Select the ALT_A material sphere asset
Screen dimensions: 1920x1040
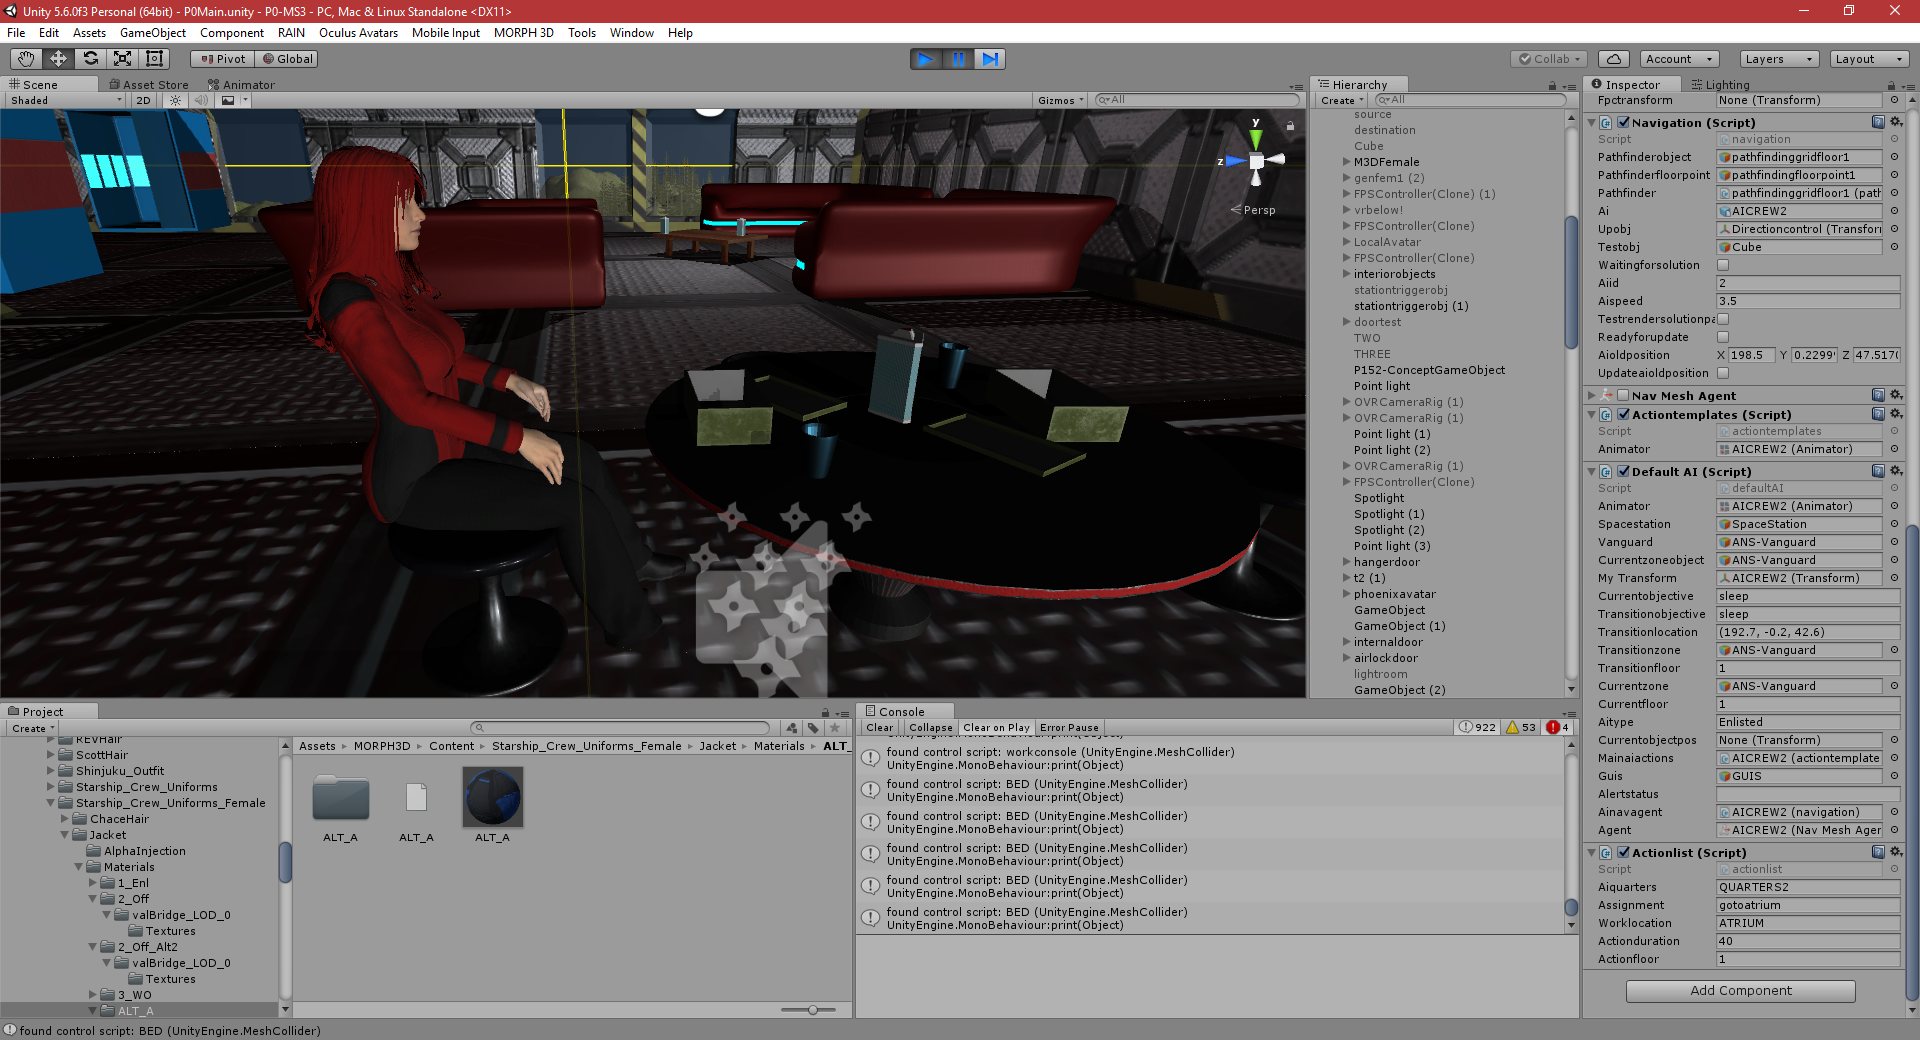pos(492,798)
